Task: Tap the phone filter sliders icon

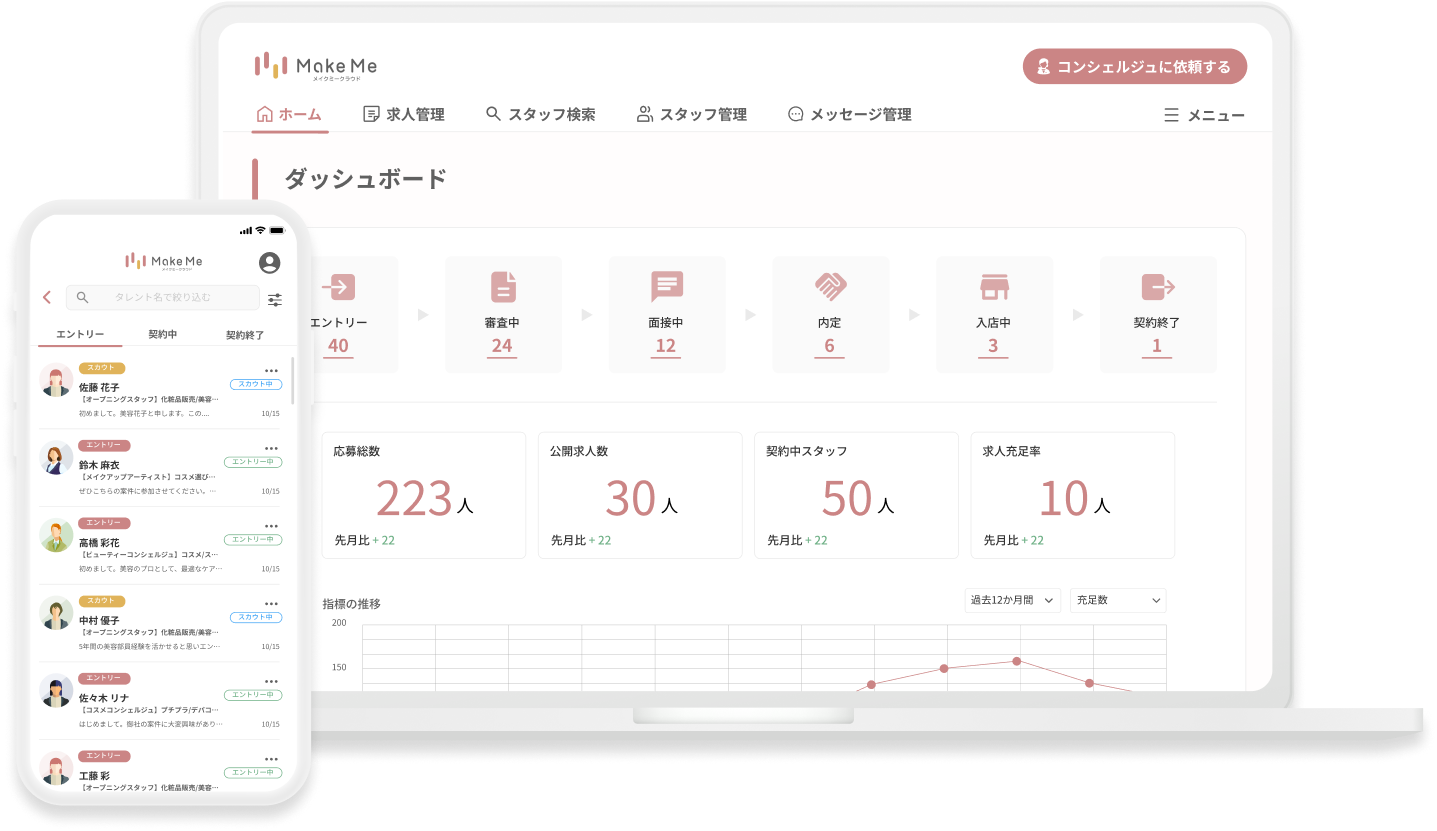Action: click(x=275, y=299)
